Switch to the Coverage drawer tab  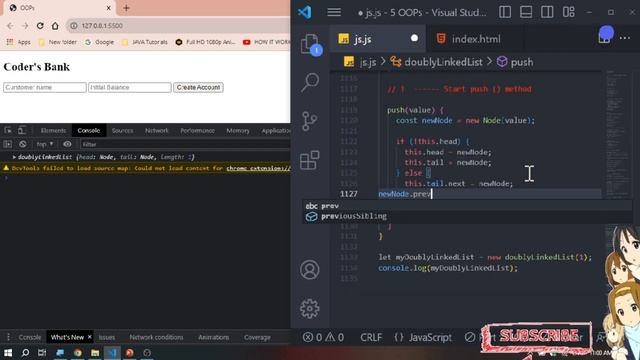click(x=257, y=338)
